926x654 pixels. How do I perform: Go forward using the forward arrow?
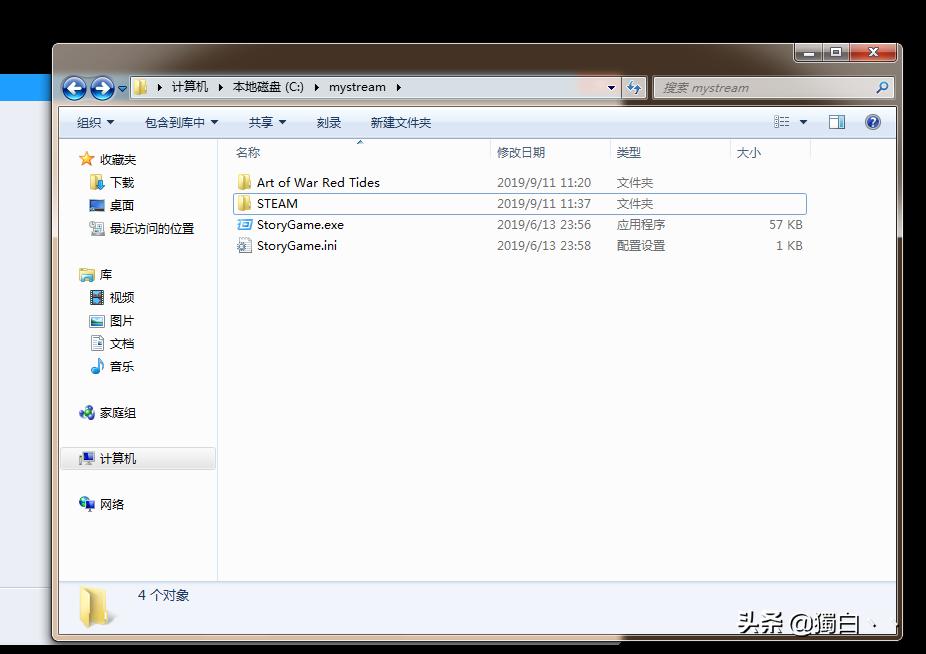[x=99, y=88]
